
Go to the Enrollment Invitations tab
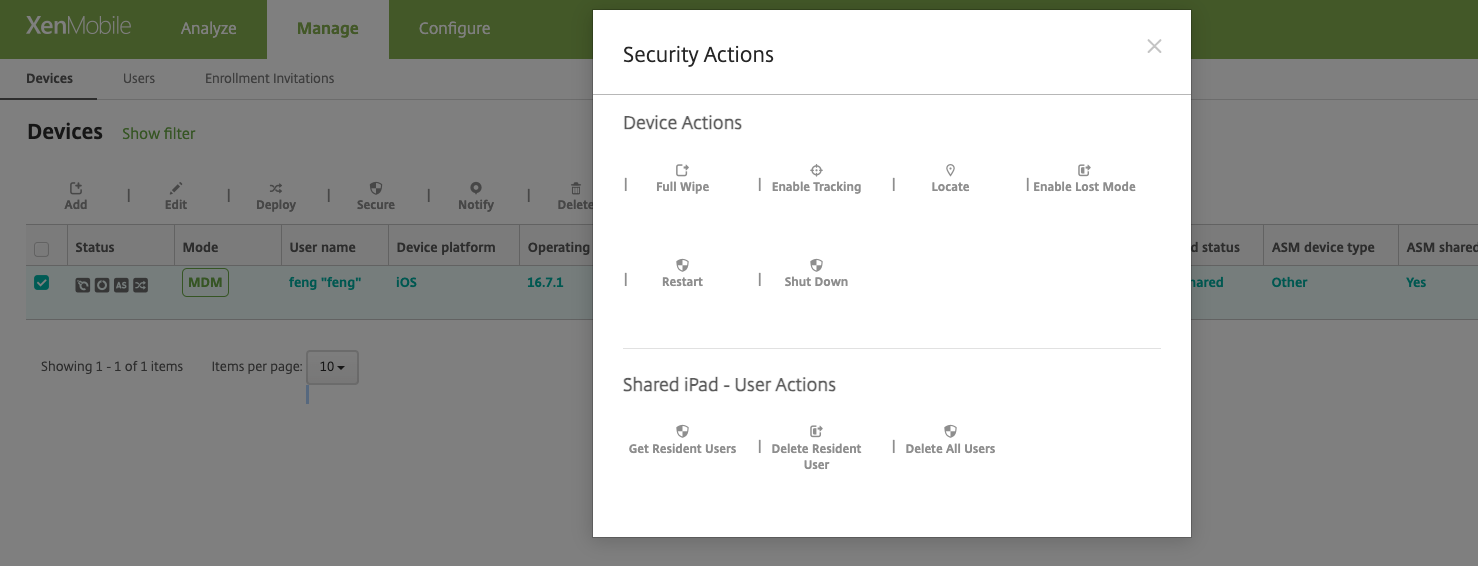[269, 78]
